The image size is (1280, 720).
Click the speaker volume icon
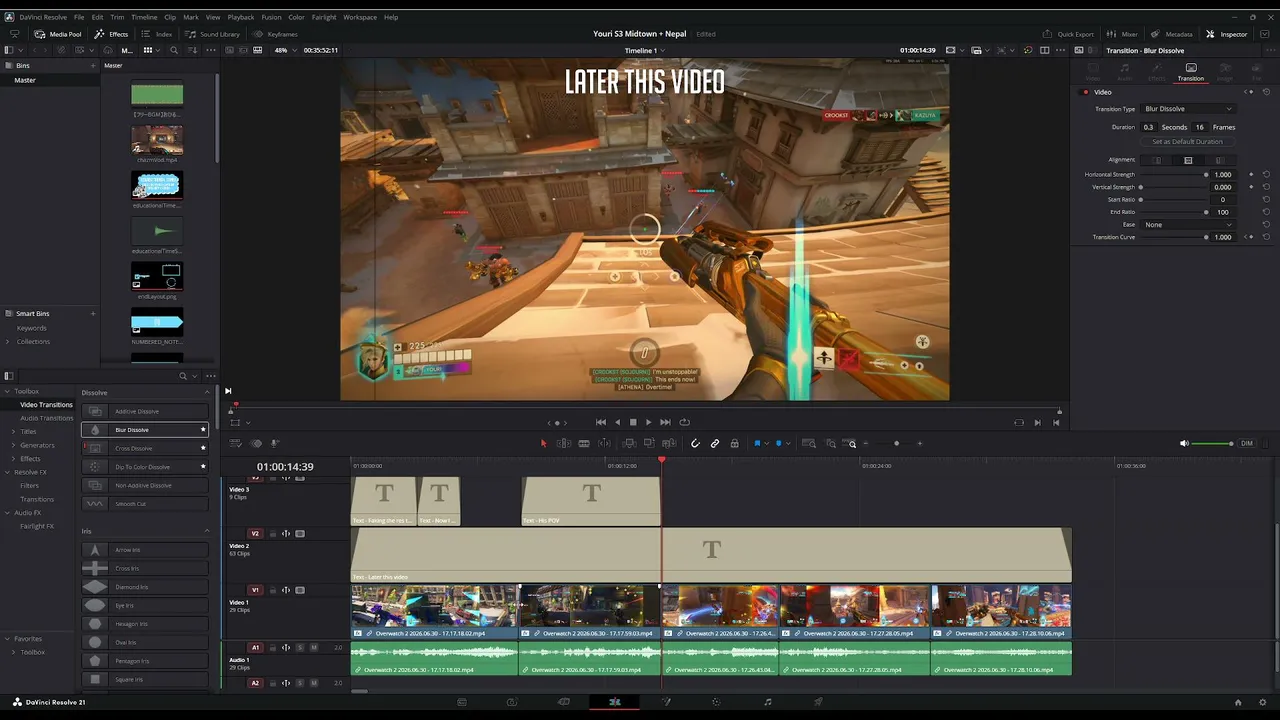[x=1185, y=443]
